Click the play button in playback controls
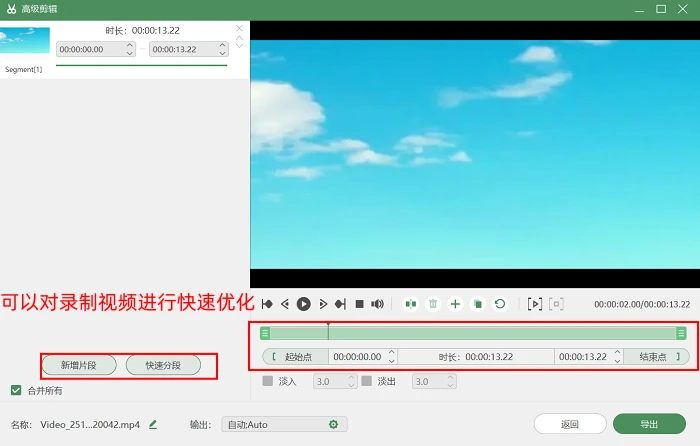The image size is (700, 446). (x=304, y=304)
